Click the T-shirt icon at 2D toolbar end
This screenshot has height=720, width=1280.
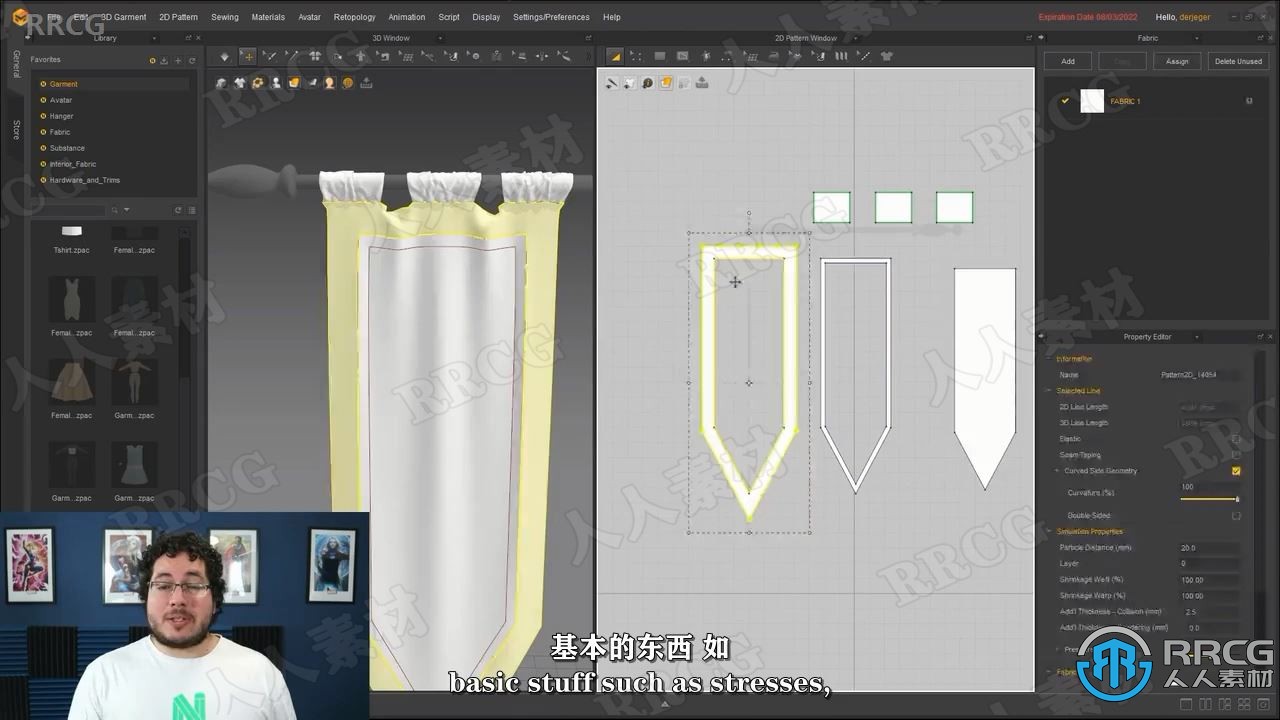point(887,57)
